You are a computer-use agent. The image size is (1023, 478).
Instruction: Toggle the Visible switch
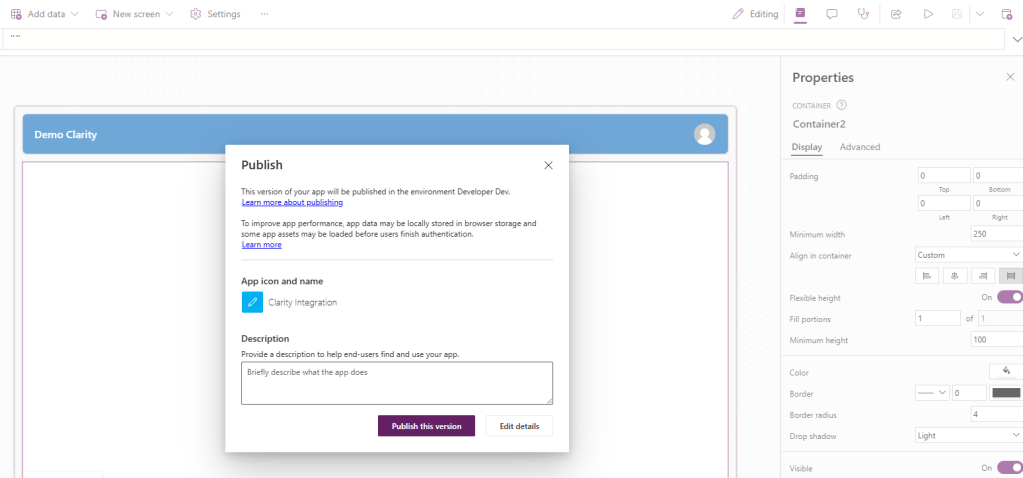click(x=1009, y=467)
